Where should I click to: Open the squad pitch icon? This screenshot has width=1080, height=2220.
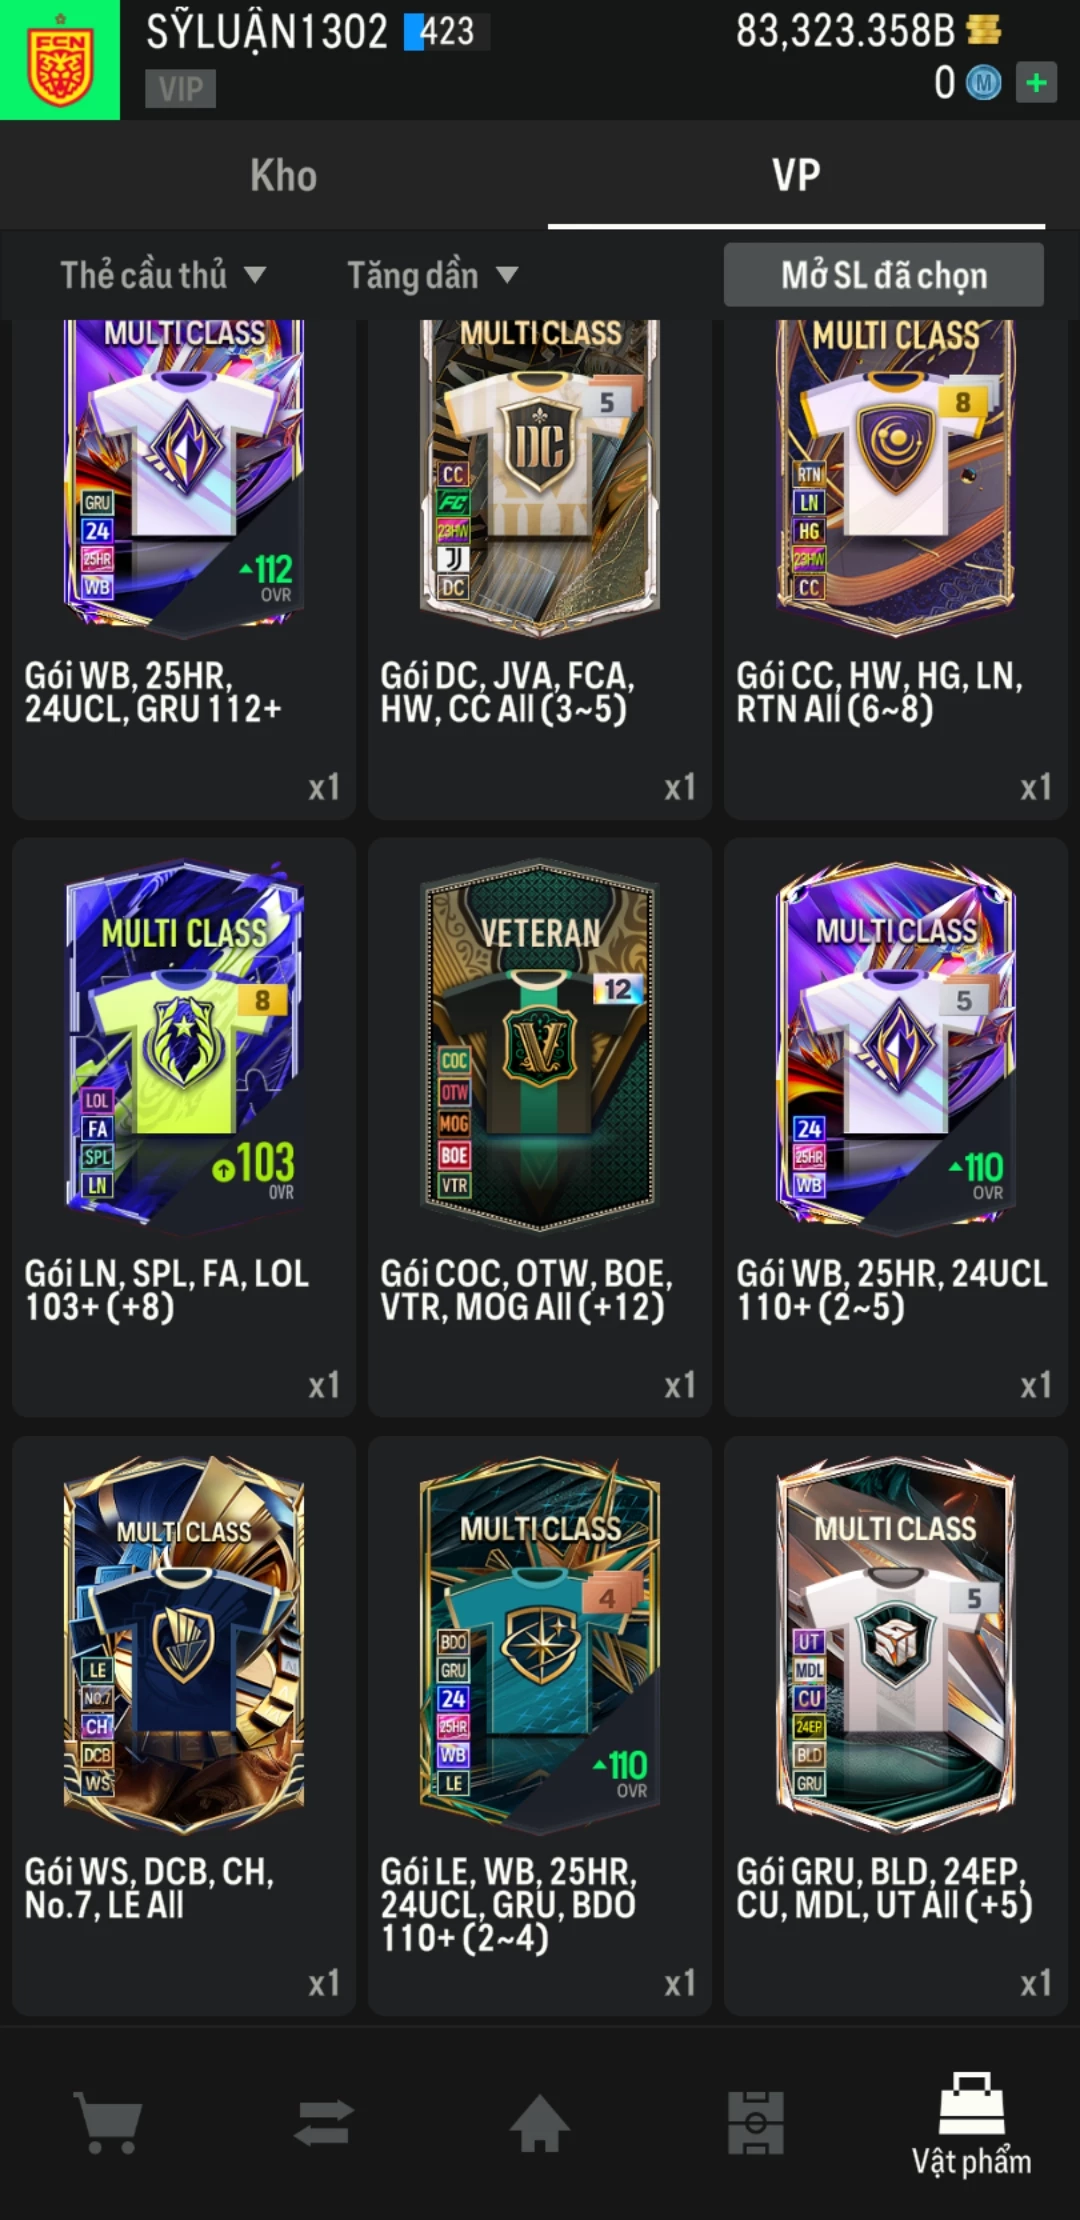[756, 2122]
